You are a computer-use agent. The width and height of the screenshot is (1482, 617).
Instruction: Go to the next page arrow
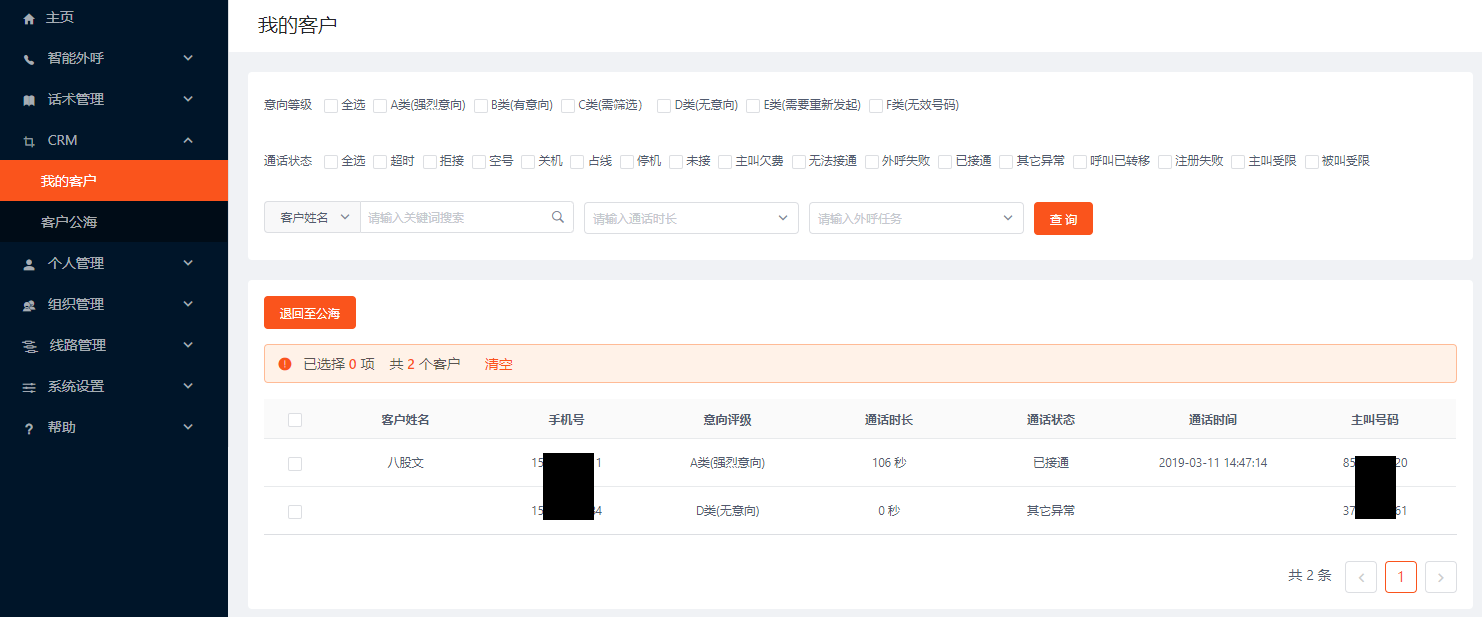[1441, 577]
